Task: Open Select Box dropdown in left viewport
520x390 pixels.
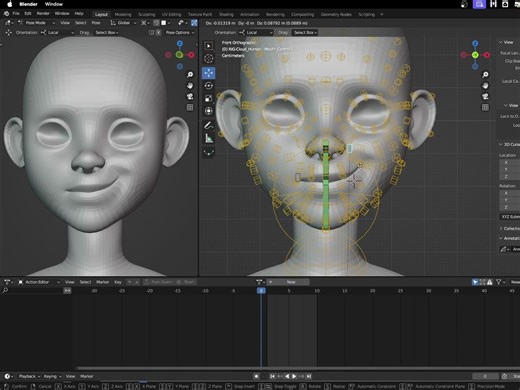Action: point(107,33)
